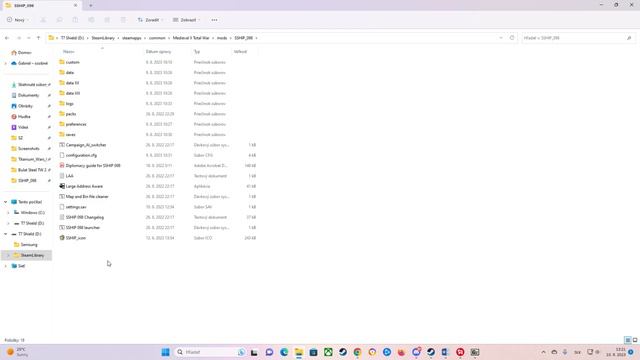
Task: Click the Share icon in the toolbar
Action: (x=107, y=20)
